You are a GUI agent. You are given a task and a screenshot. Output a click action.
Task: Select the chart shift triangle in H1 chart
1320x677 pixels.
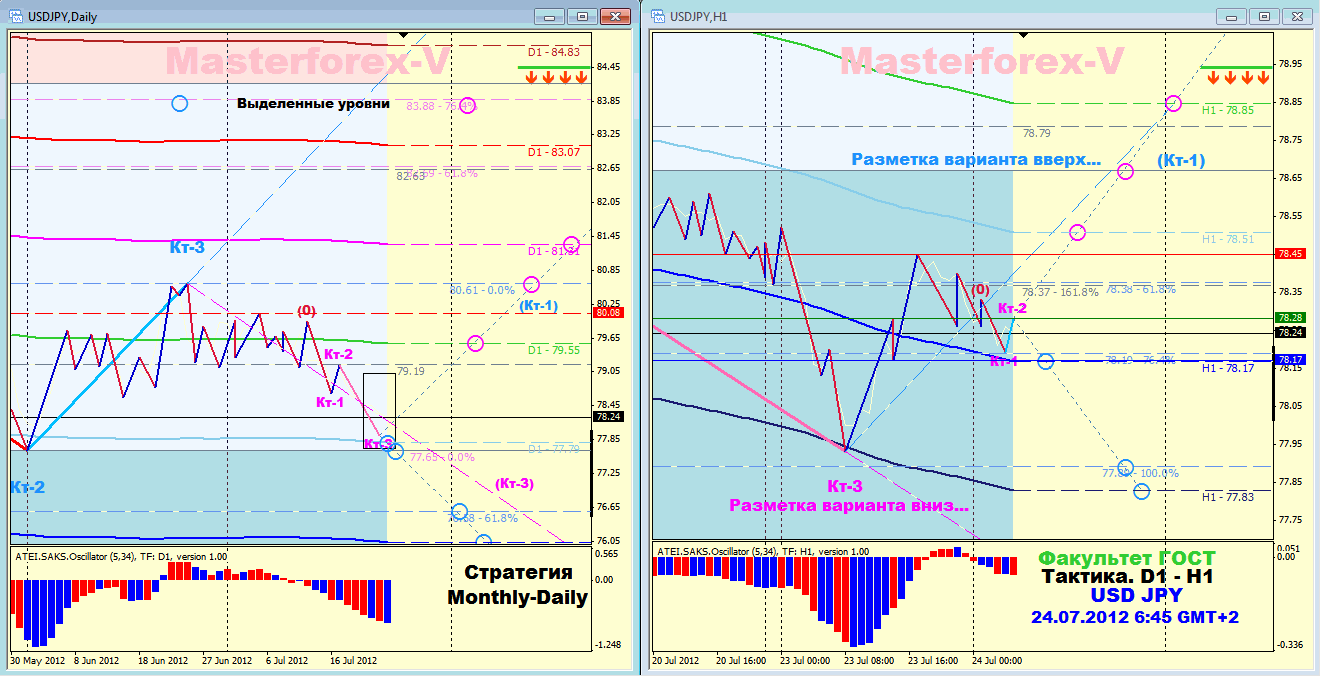click(x=1021, y=35)
